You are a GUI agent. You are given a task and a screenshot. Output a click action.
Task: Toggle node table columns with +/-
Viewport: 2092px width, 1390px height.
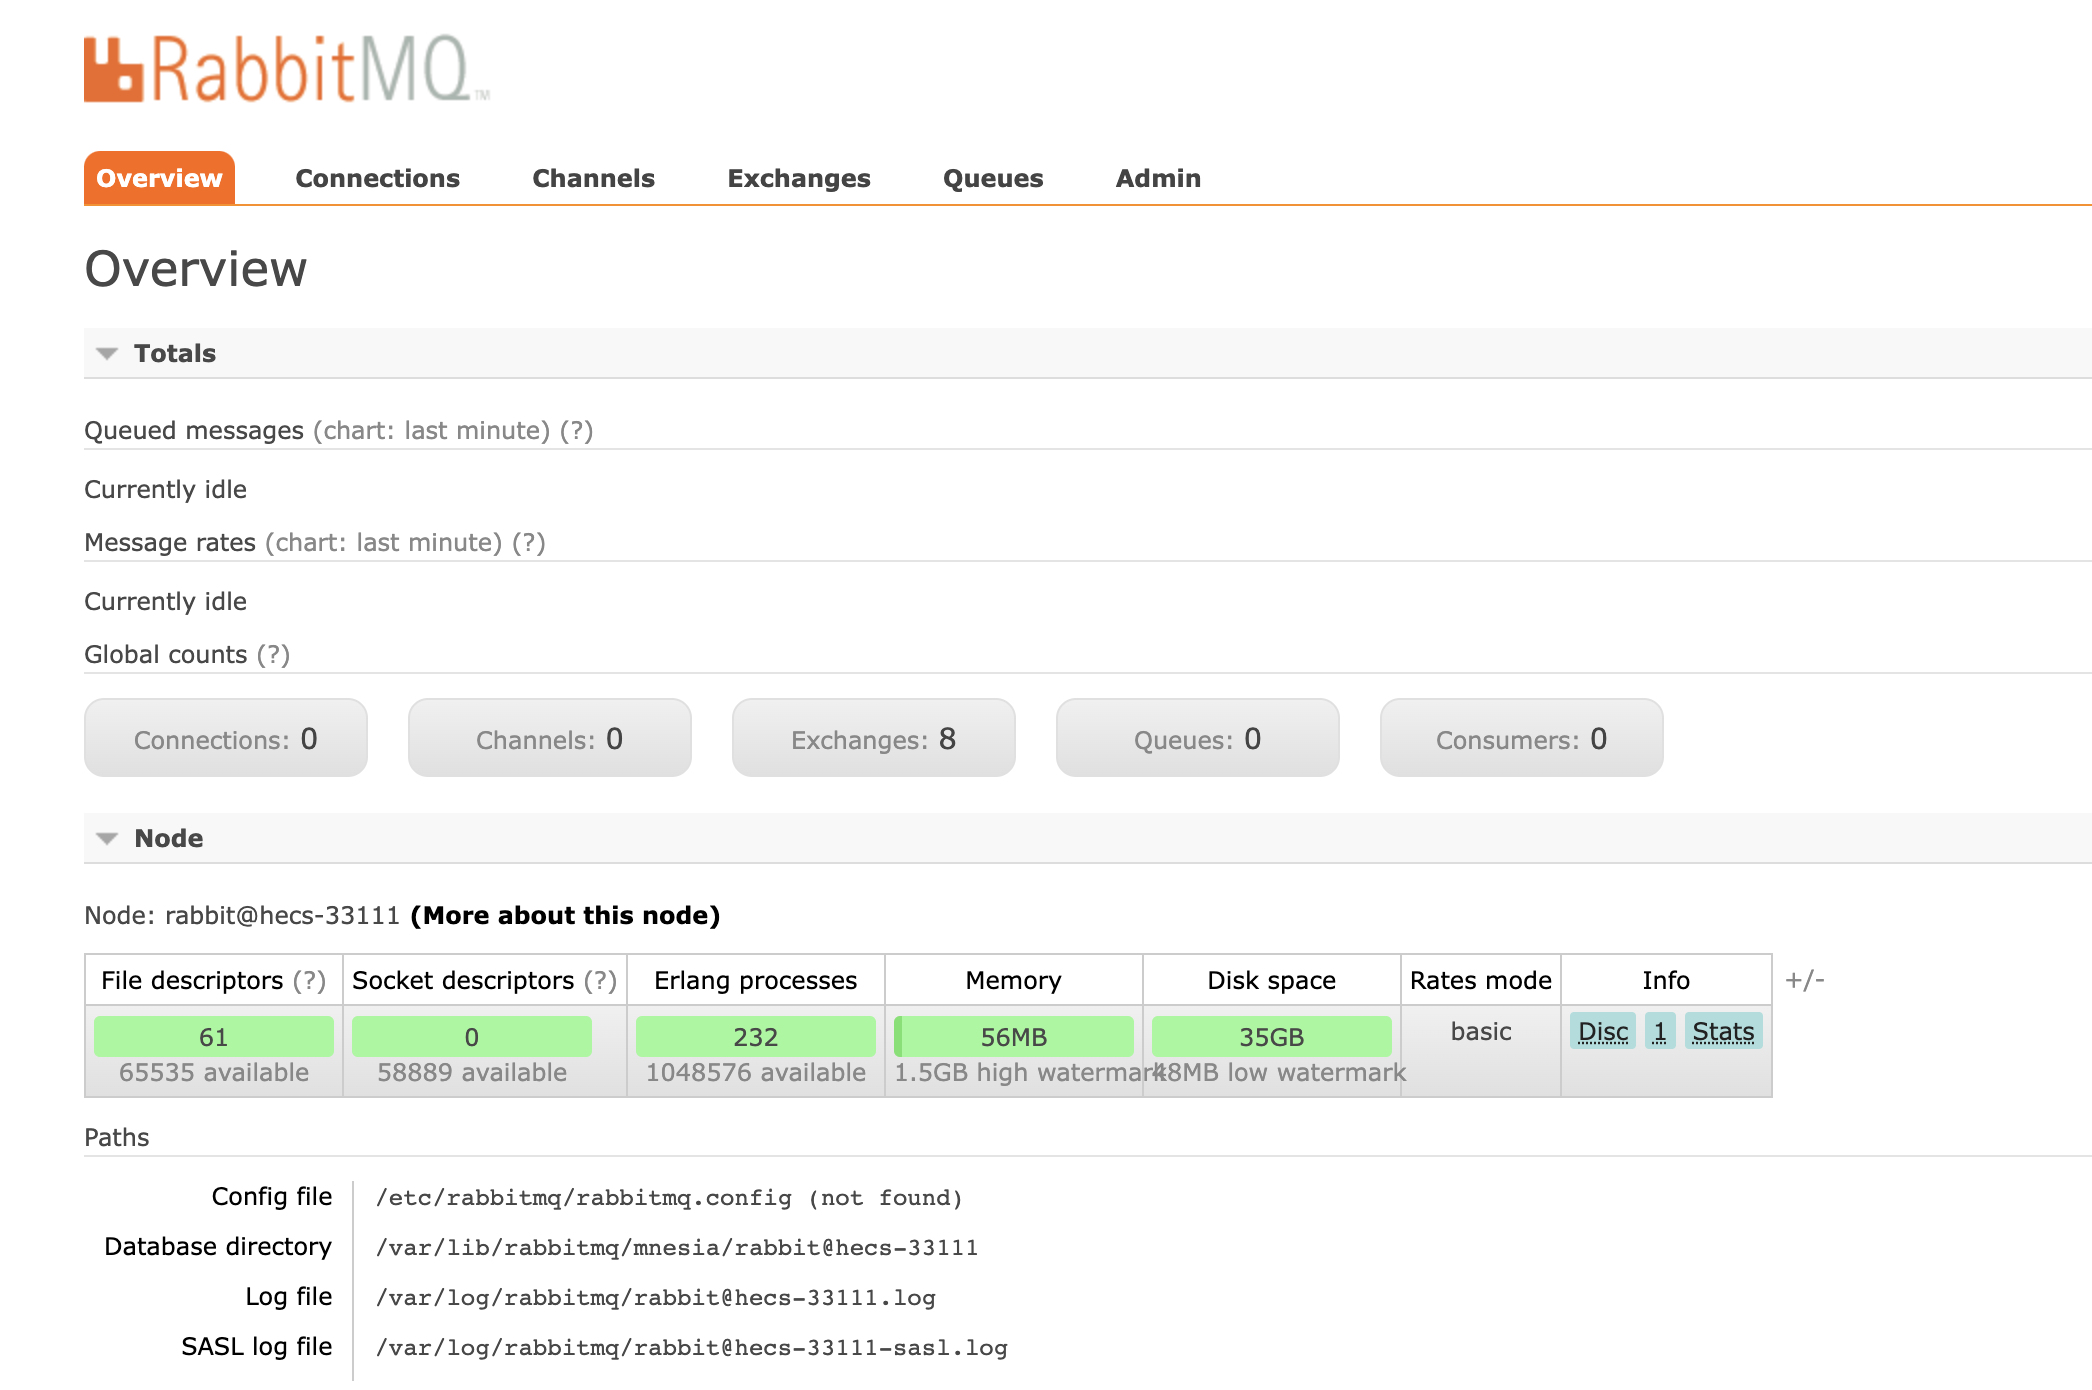[1805, 980]
